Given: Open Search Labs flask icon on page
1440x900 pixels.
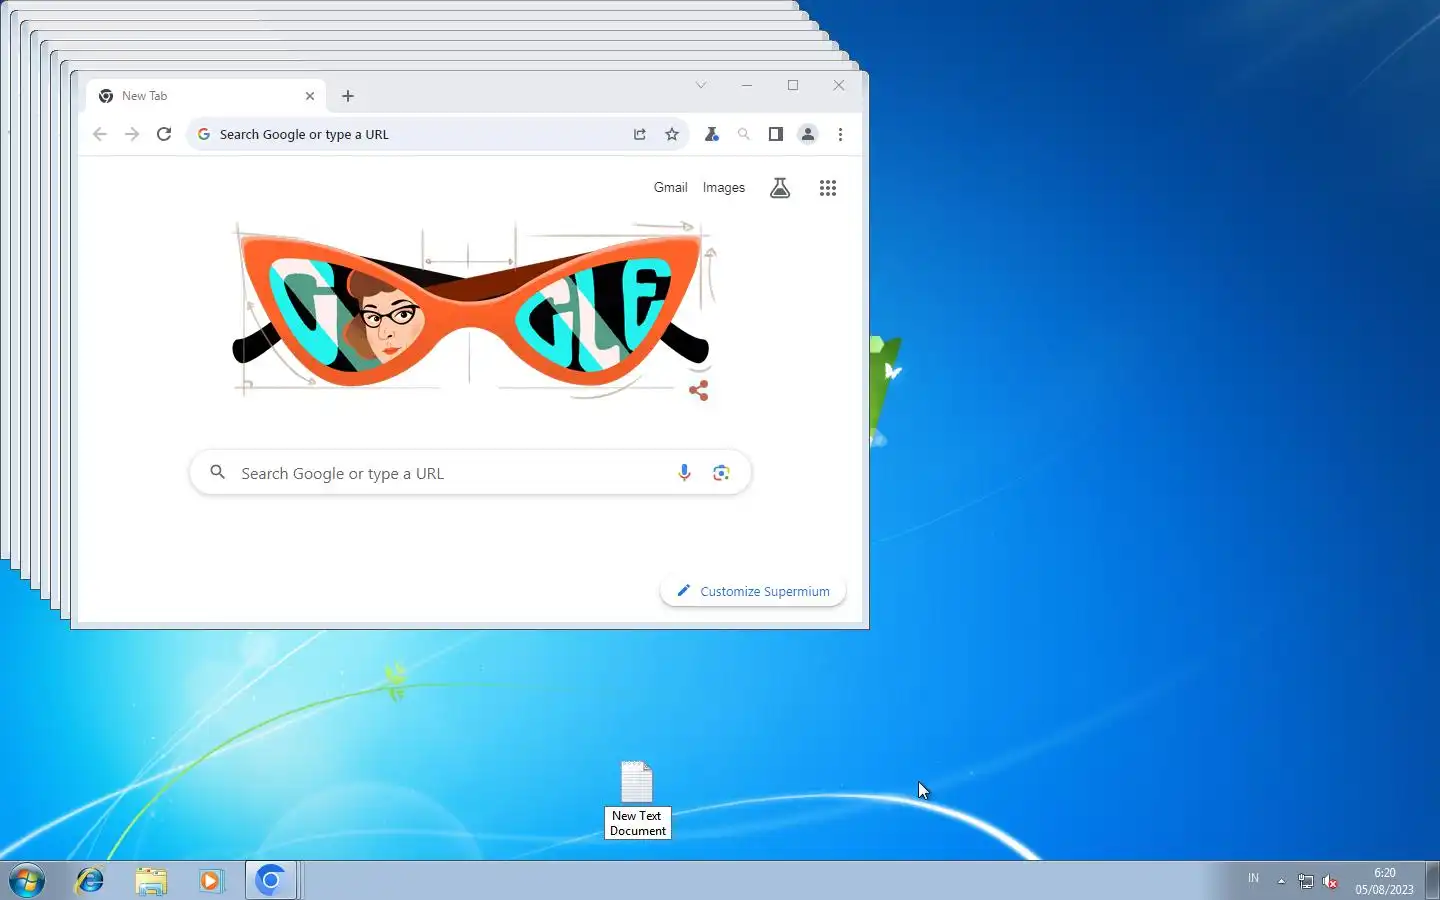Looking at the screenshot, I should coord(780,188).
